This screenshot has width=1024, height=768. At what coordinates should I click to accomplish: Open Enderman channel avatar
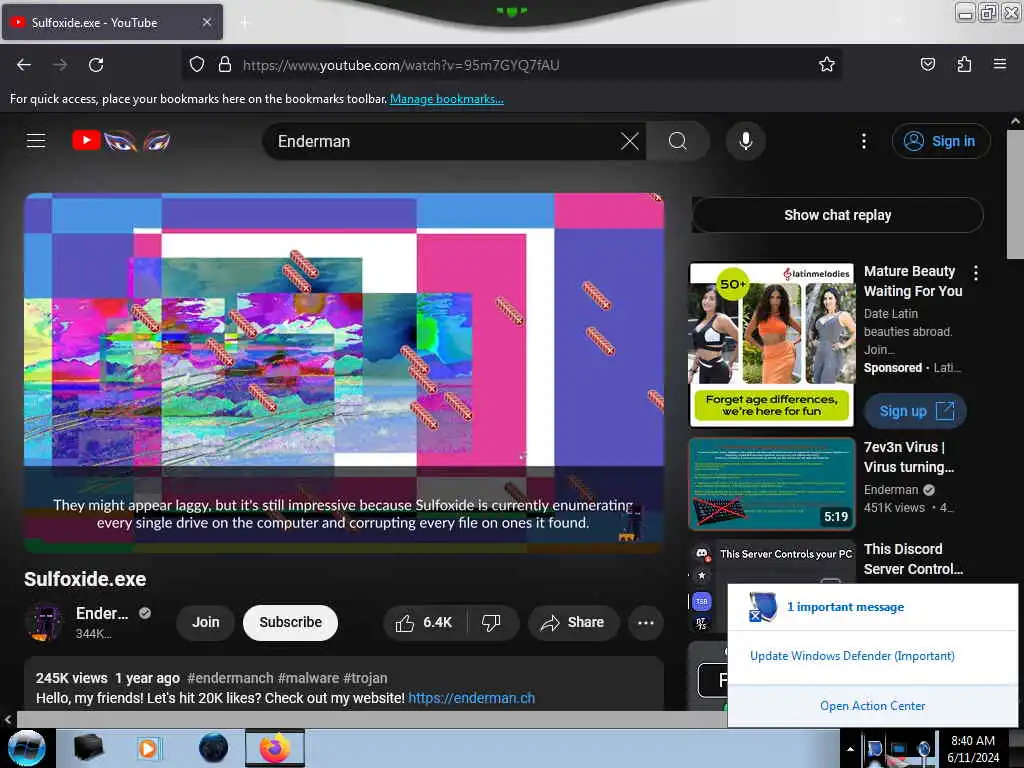click(x=44, y=622)
